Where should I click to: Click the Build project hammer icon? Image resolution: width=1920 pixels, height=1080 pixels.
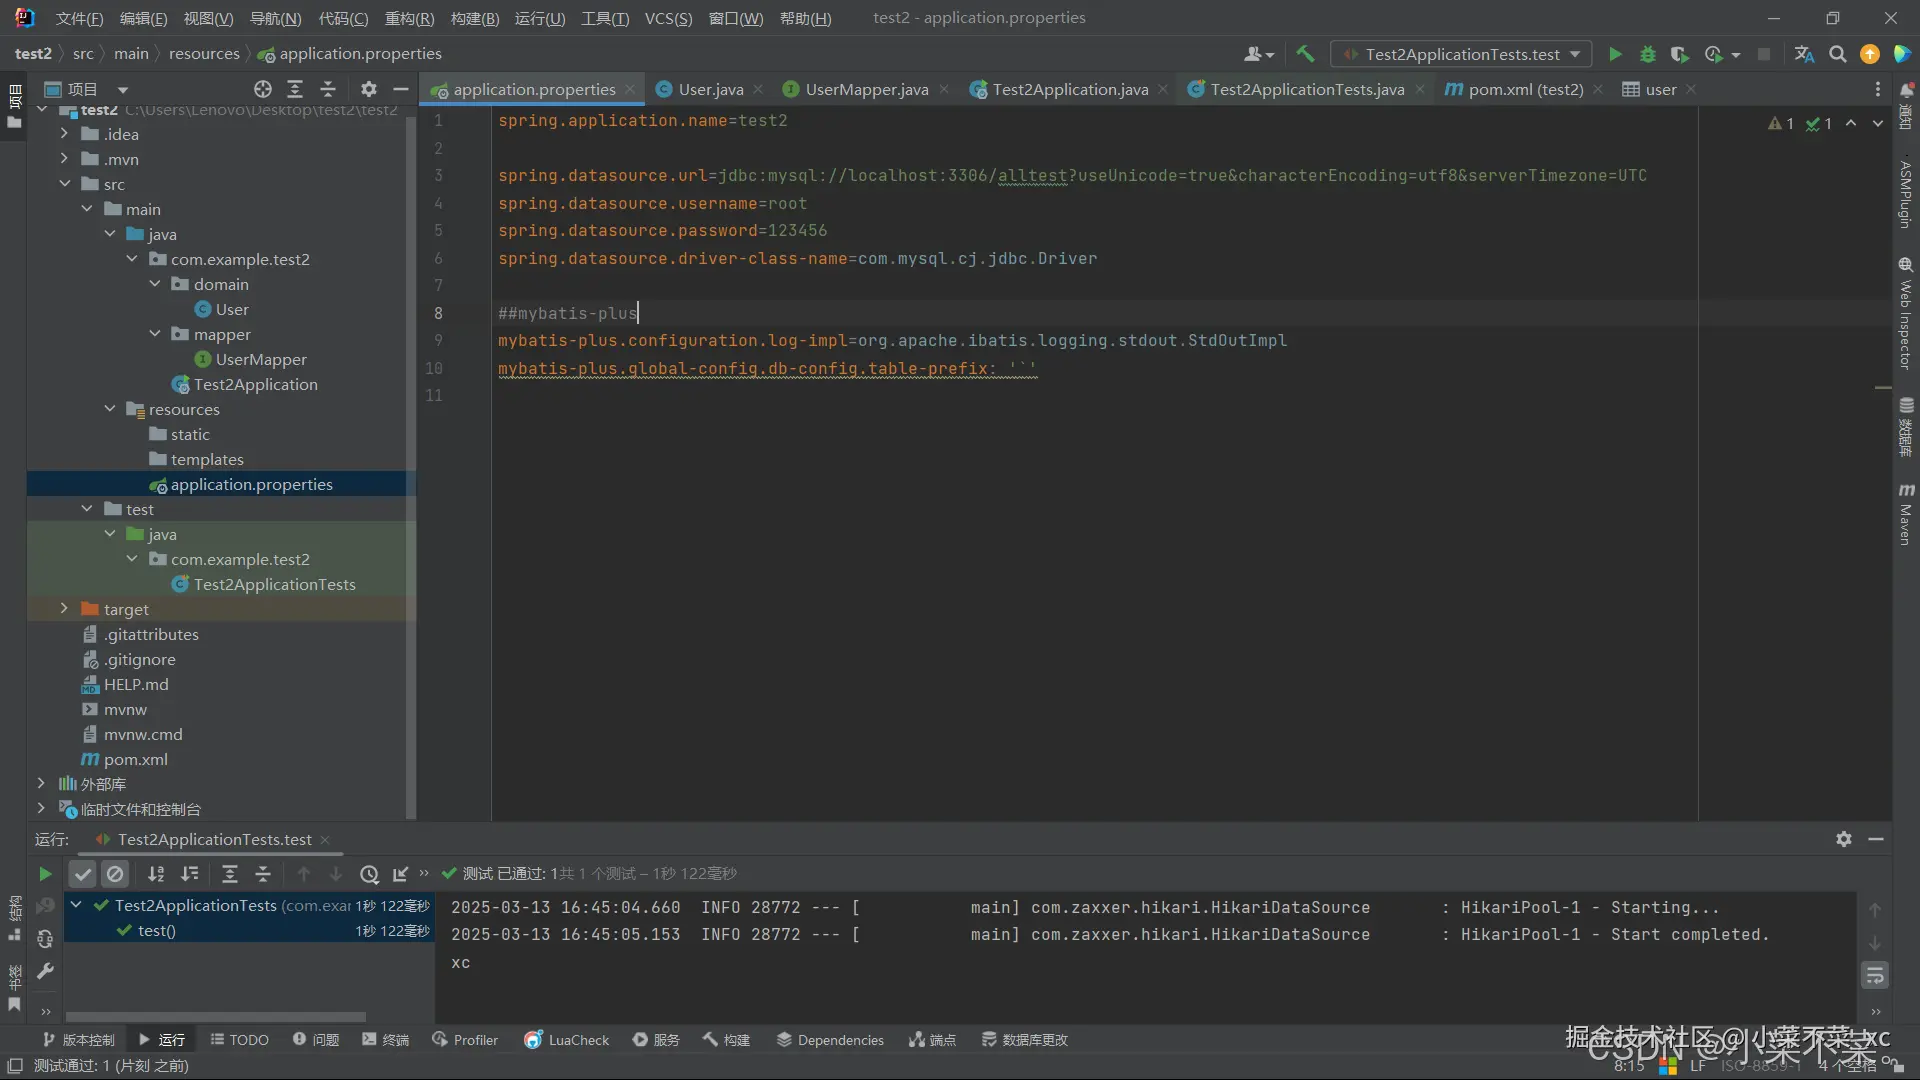click(x=1305, y=54)
